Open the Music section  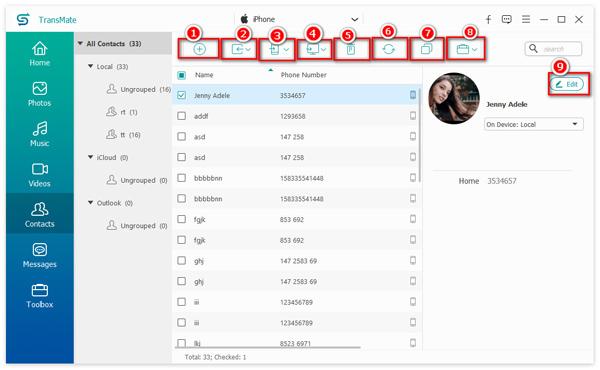click(40, 134)
